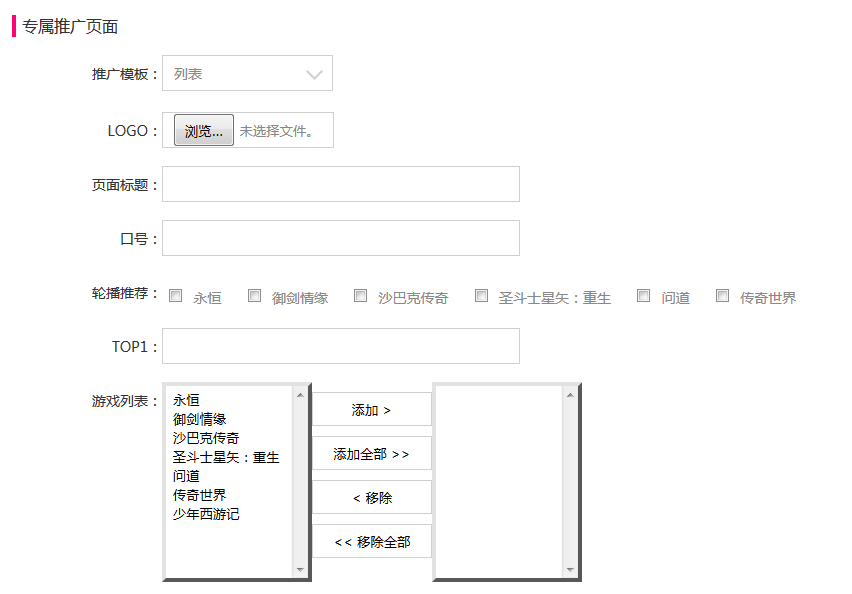Focus the 口号 slogan input box
852x594 pixels.
click(x=340, y=238)
